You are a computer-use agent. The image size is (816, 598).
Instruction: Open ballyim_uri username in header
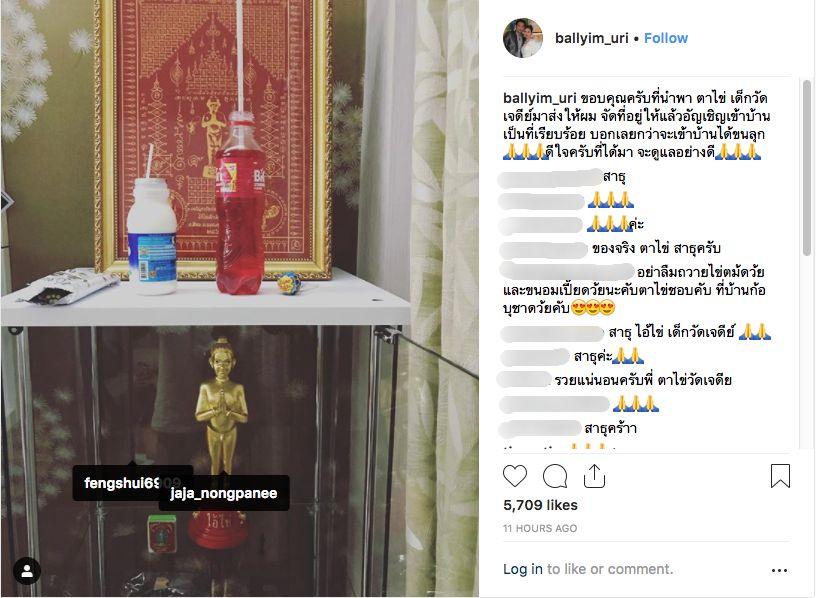592,39
